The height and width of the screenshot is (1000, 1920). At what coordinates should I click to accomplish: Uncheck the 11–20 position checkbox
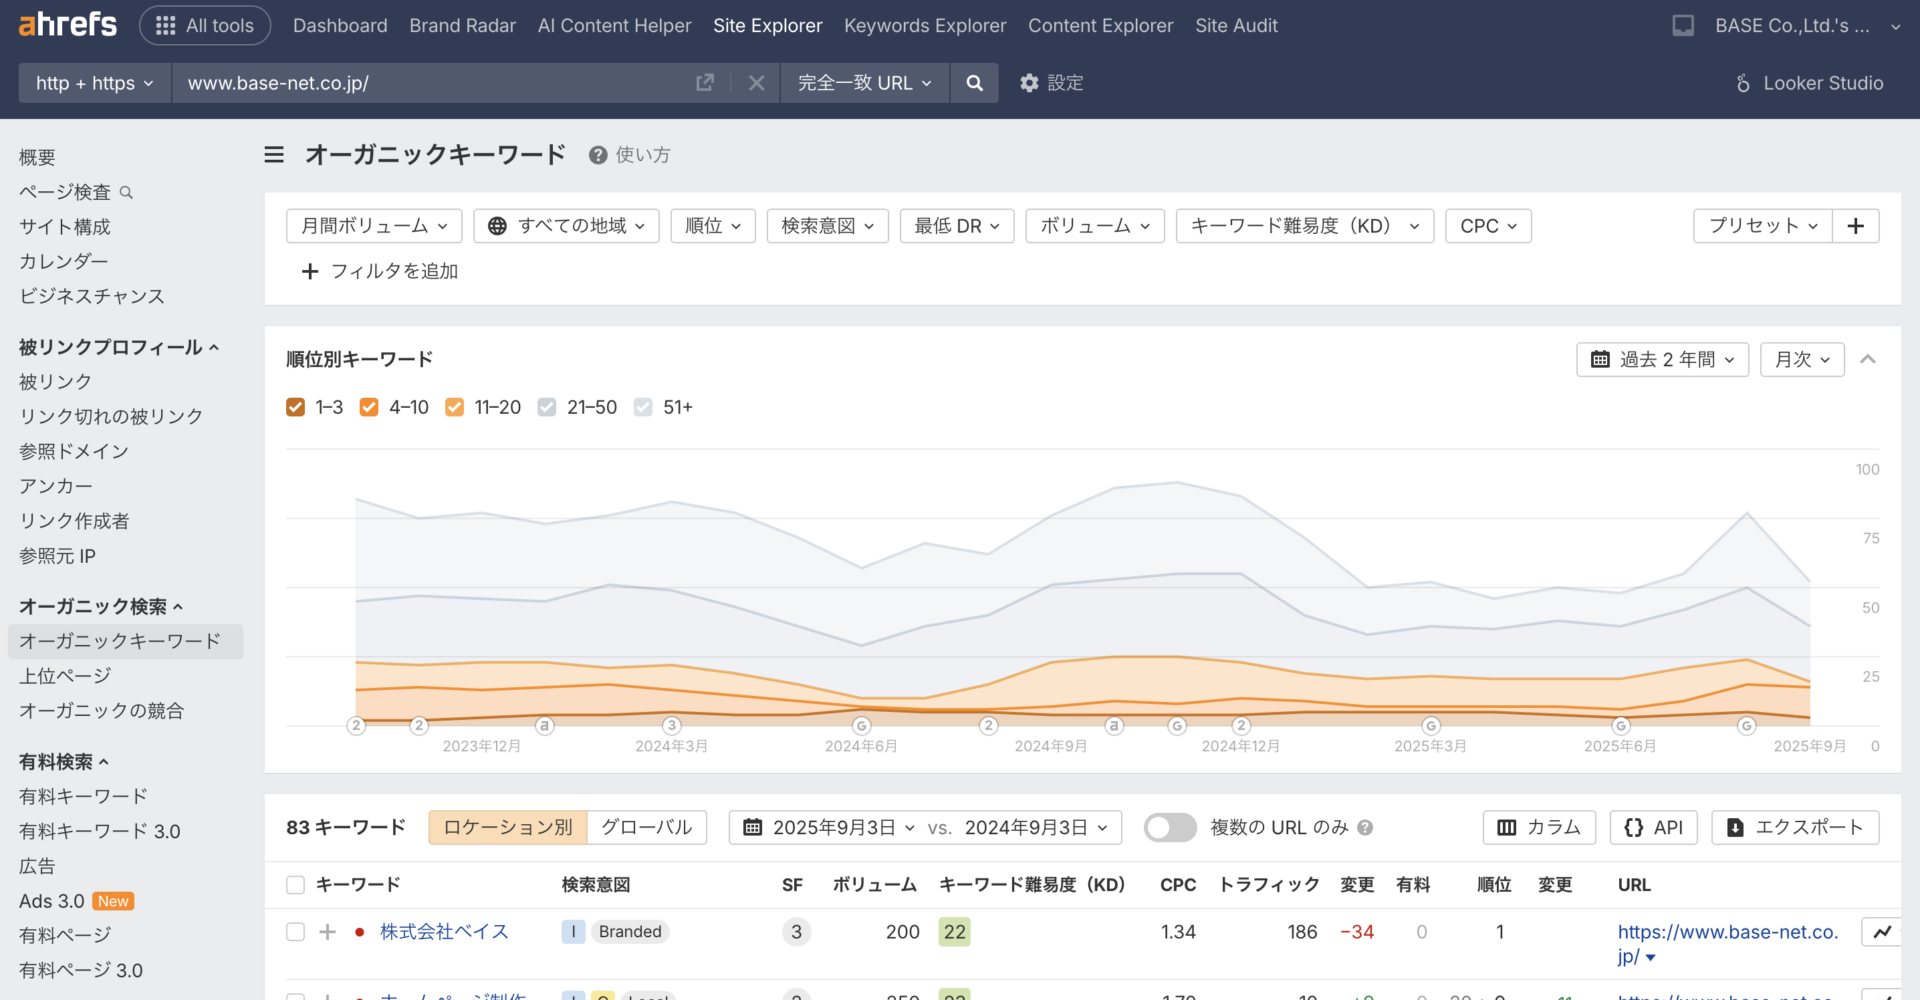pos(454,407)
